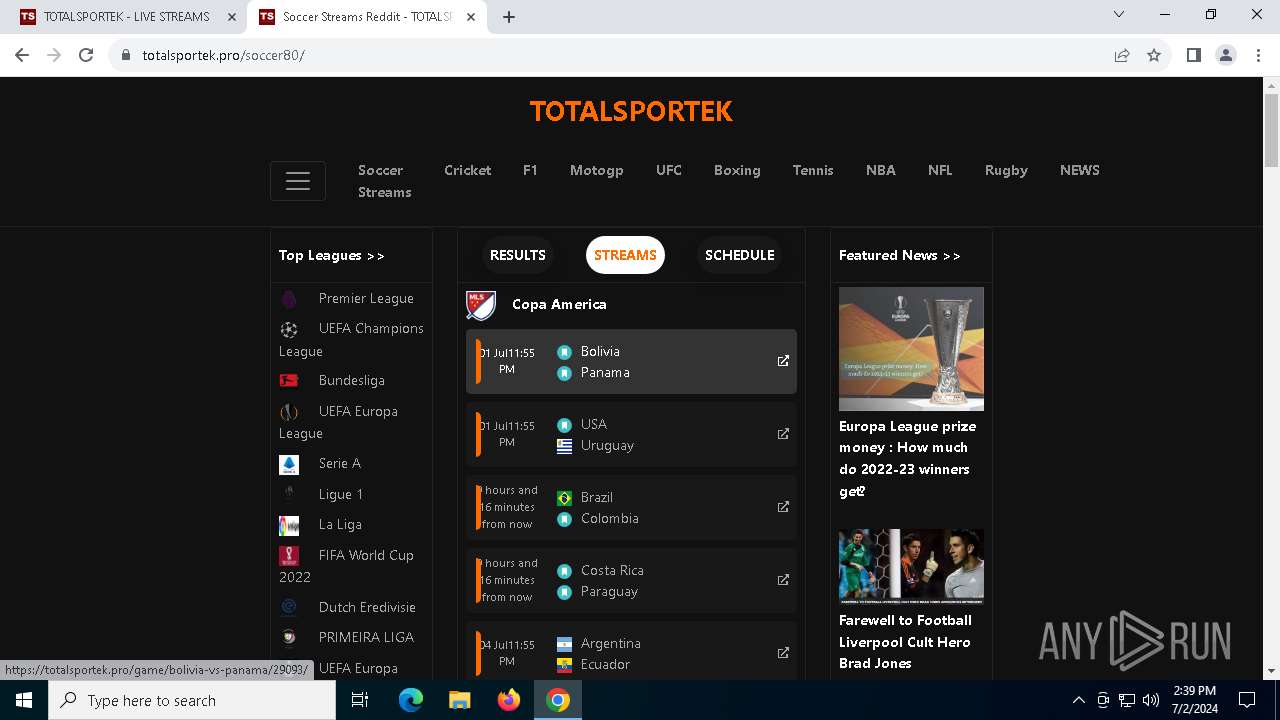
Task: Open external link for USA vs Uruguay
Action: pyautogui.click(x=783, y=434)
